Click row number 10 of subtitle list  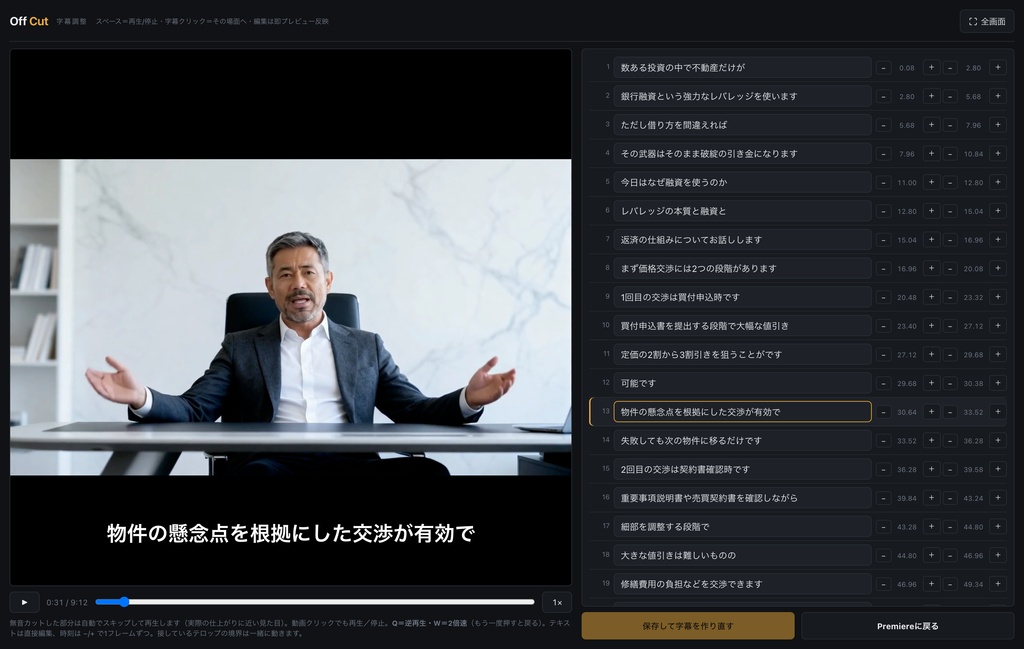pos(605,325)
